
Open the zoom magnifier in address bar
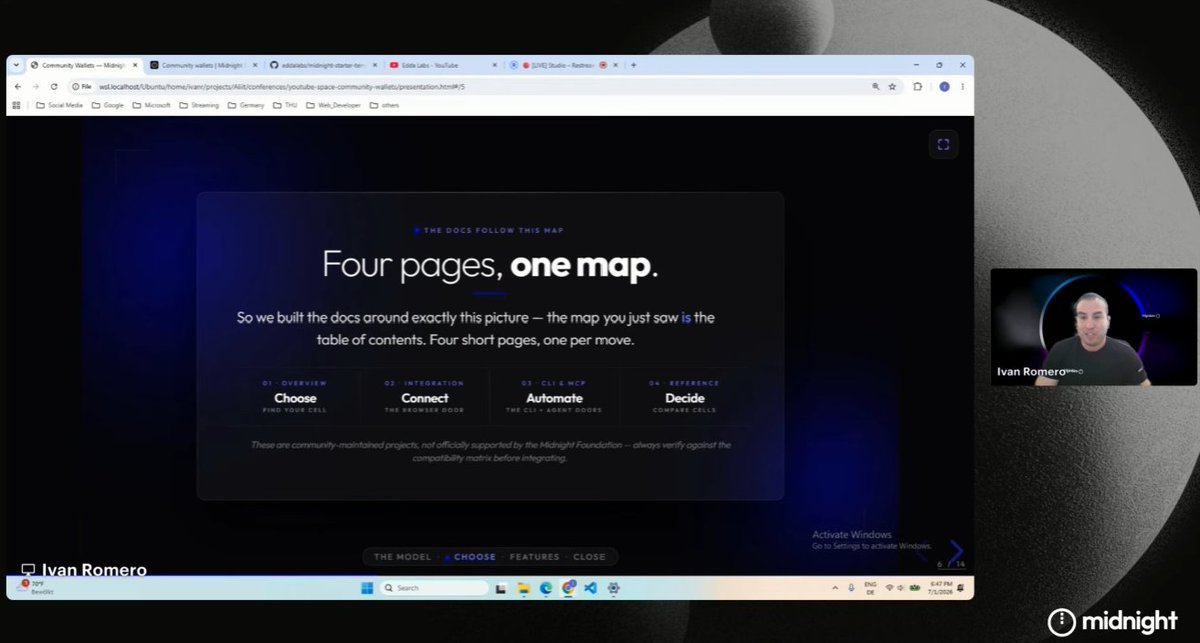(x=876, y=87)
